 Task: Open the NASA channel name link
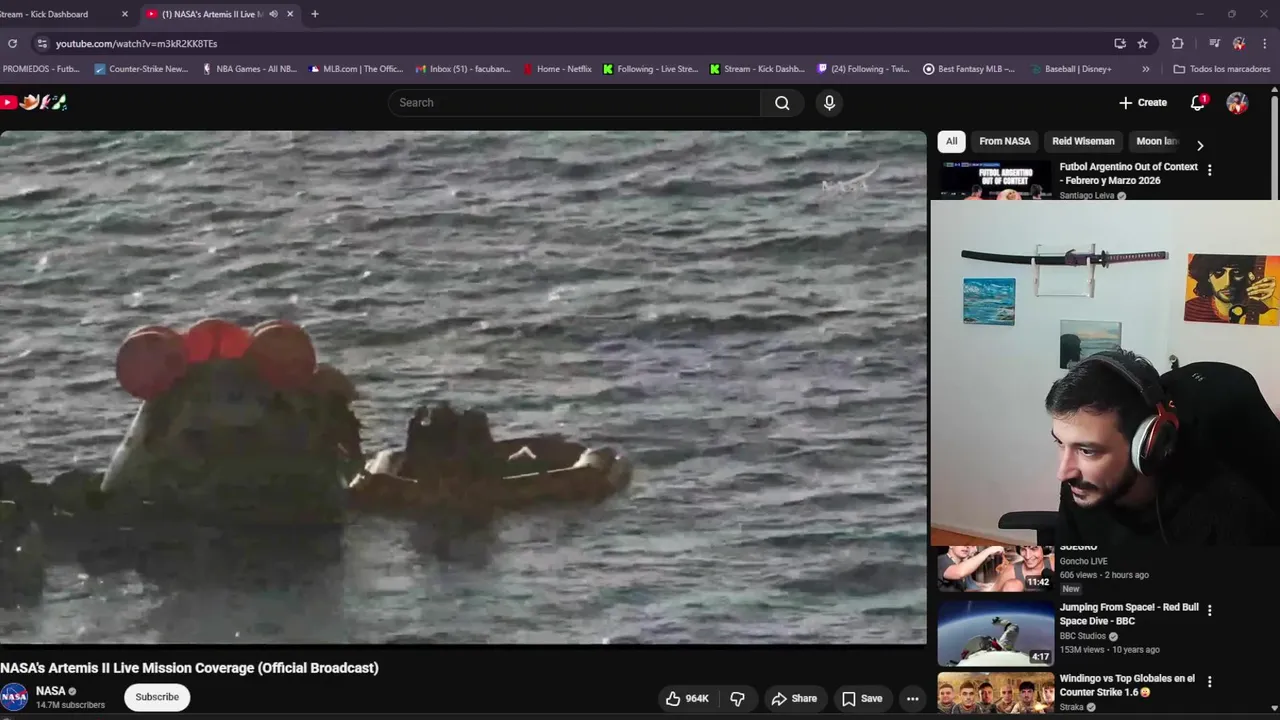coord(50,691)
